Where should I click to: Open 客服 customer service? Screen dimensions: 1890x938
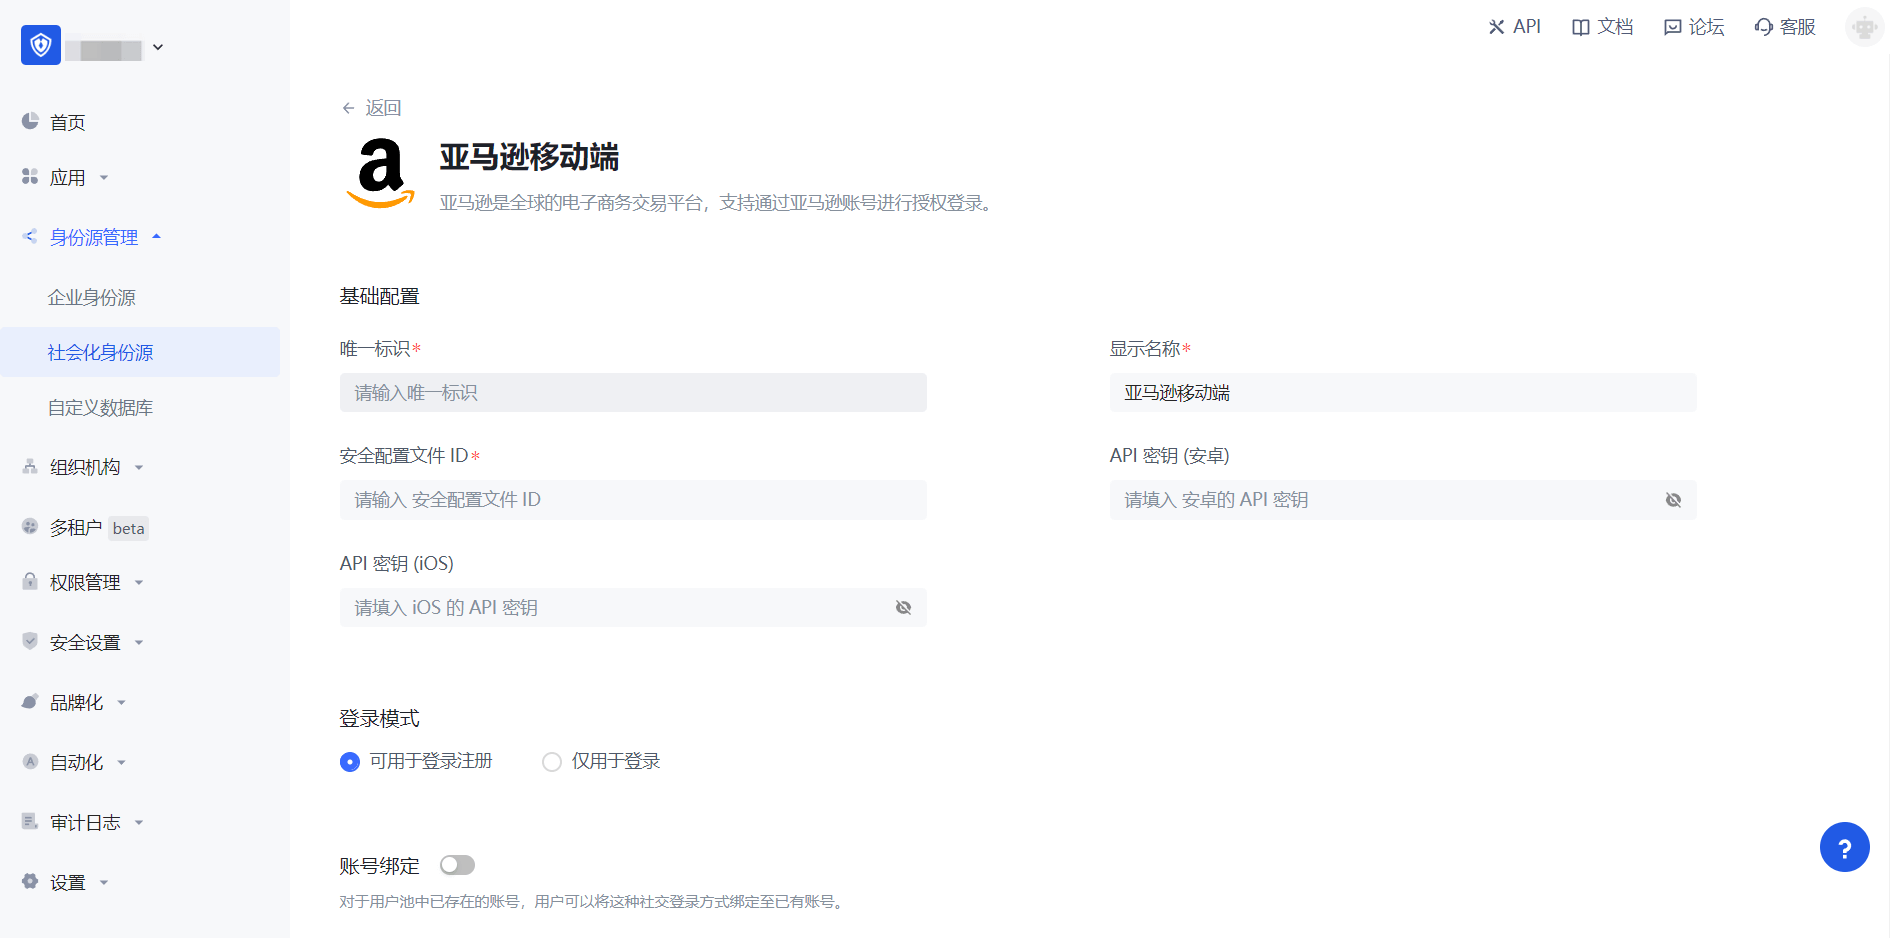click(x=1785, y=27)
